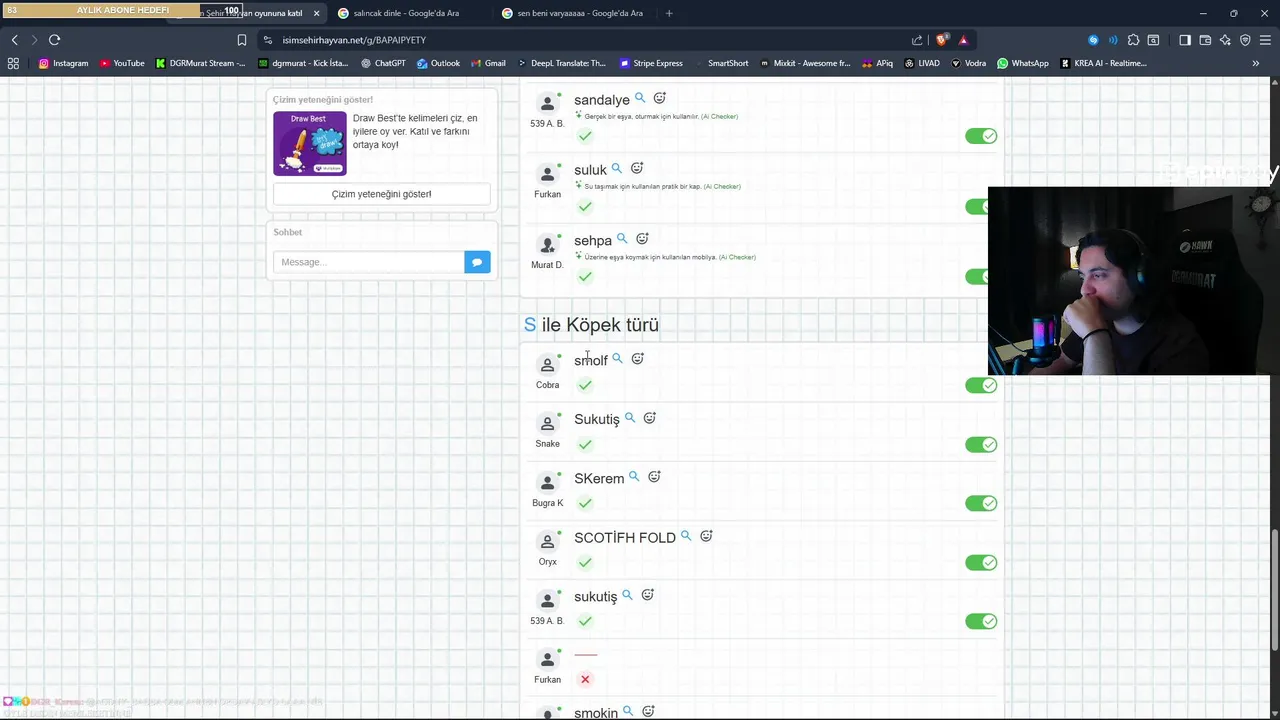Click the page vertical scrollbar thumb
This screenshot has width=1280, height=720.
point(1274,590)
